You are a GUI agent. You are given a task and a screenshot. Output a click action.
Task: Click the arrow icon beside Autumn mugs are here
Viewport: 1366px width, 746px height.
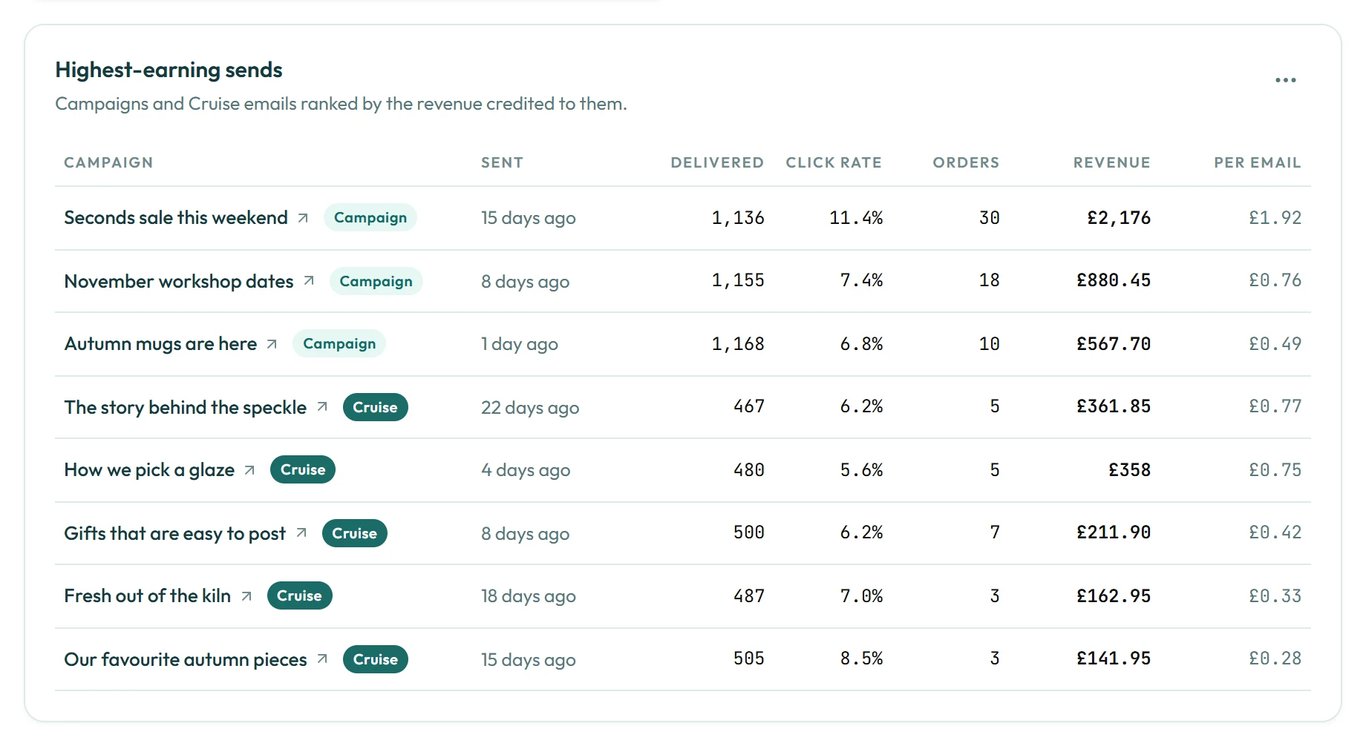[272, 344]
